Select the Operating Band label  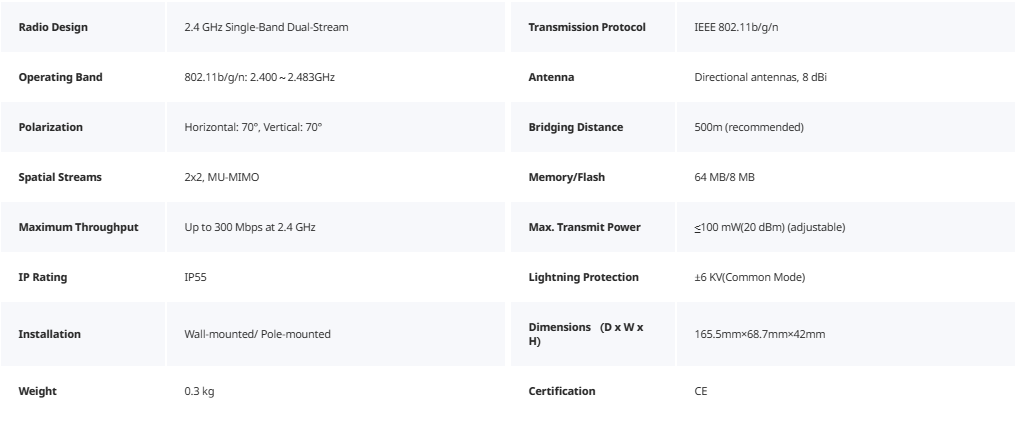[60, 77]
